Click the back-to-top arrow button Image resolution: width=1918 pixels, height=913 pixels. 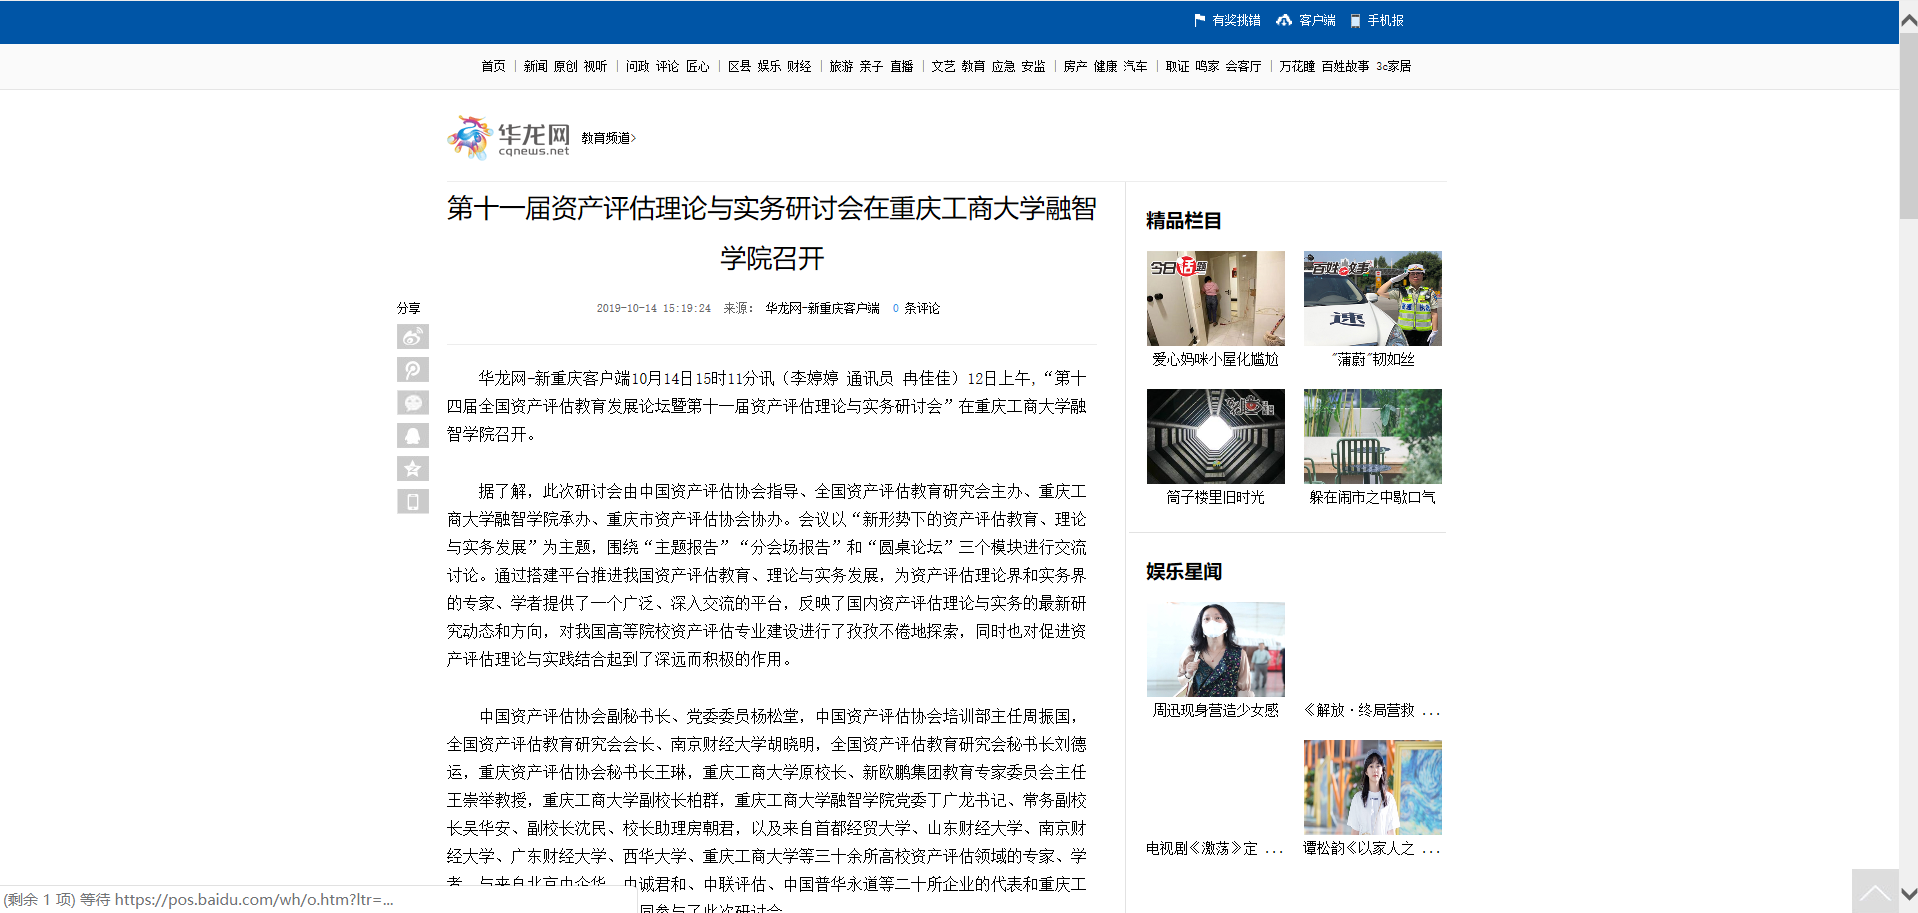pos(1874,891)
